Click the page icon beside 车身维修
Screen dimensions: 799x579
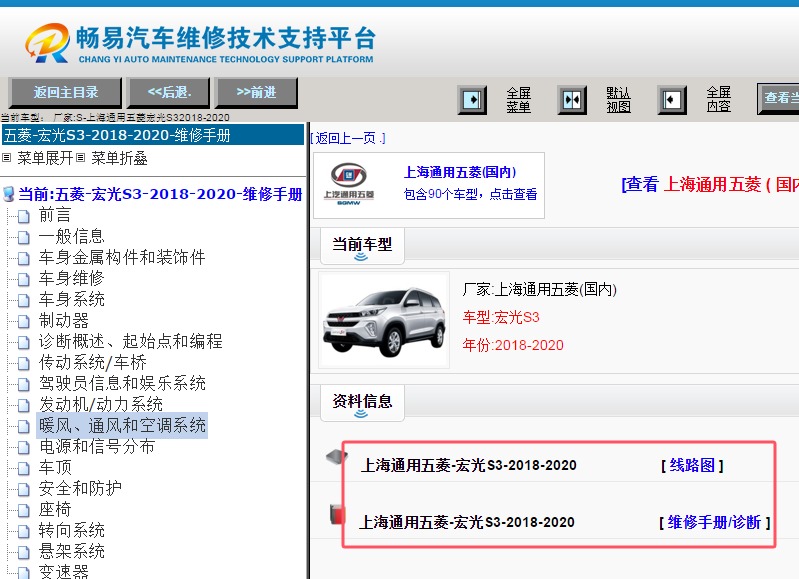click(23, 279)
